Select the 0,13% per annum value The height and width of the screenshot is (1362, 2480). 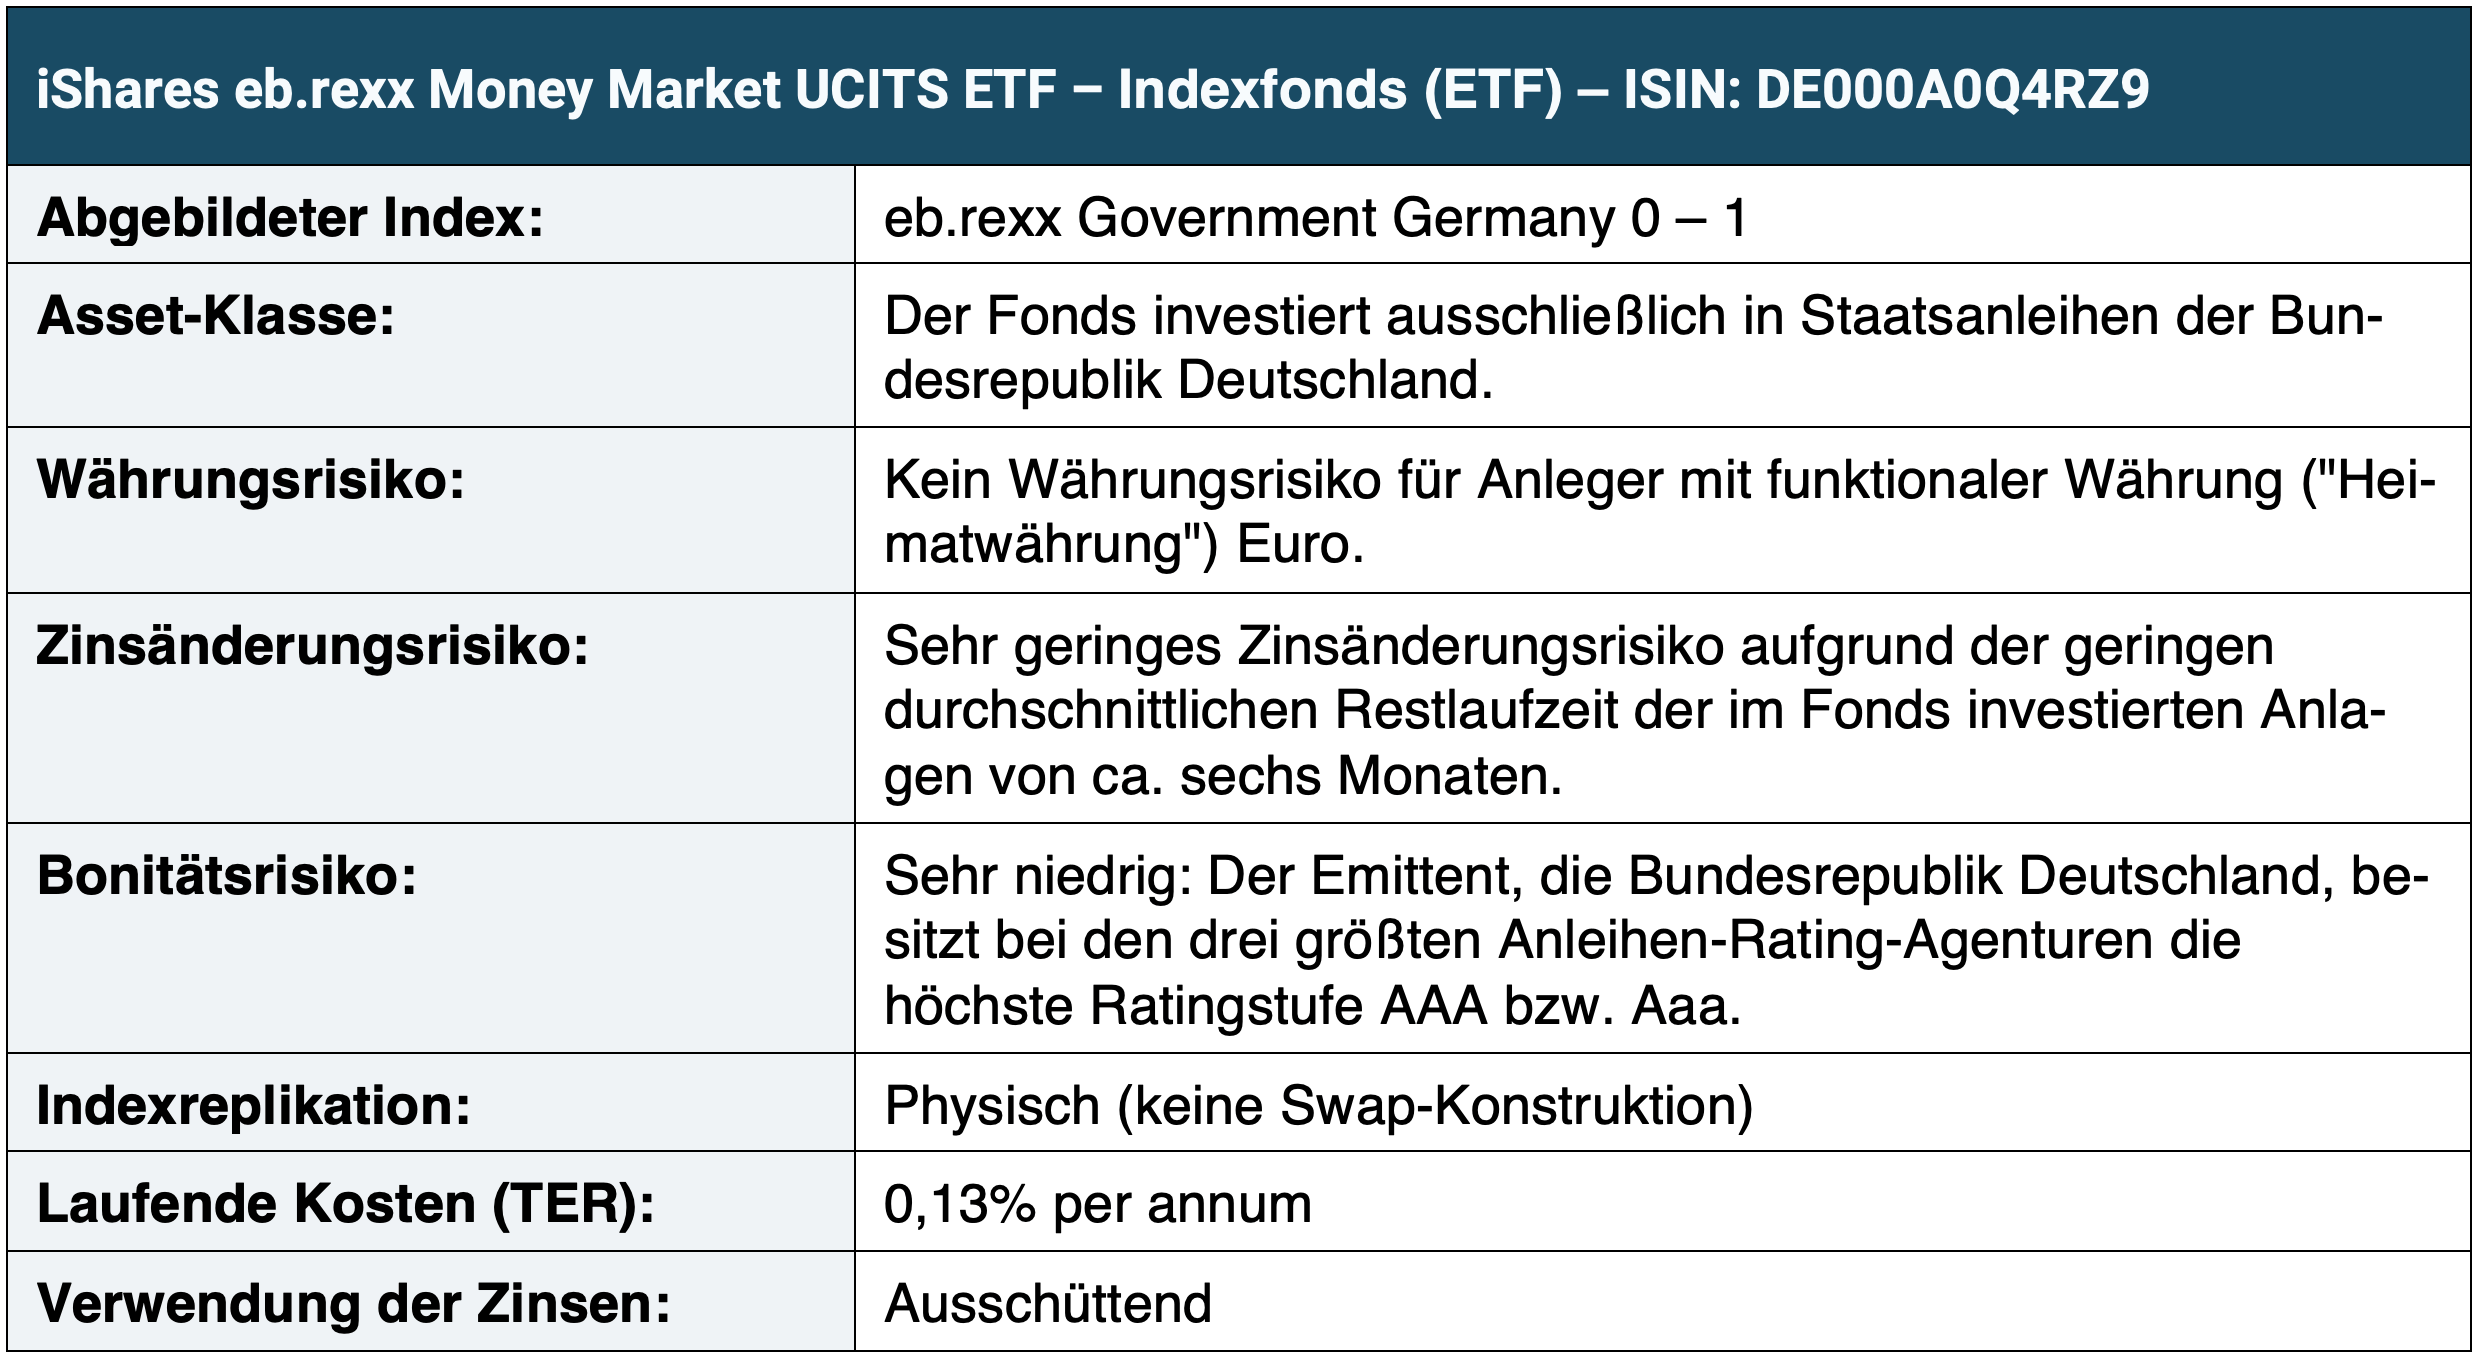1097,1203
